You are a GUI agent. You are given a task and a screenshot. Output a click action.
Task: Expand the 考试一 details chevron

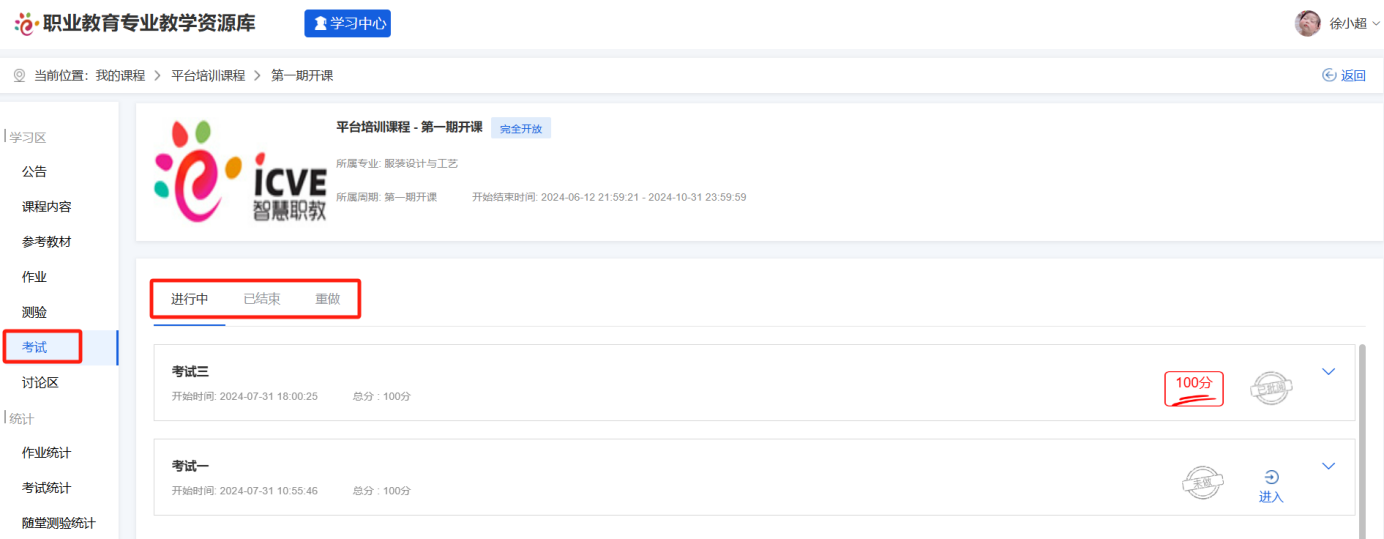pyautogui.click(x=1328, y=466)
